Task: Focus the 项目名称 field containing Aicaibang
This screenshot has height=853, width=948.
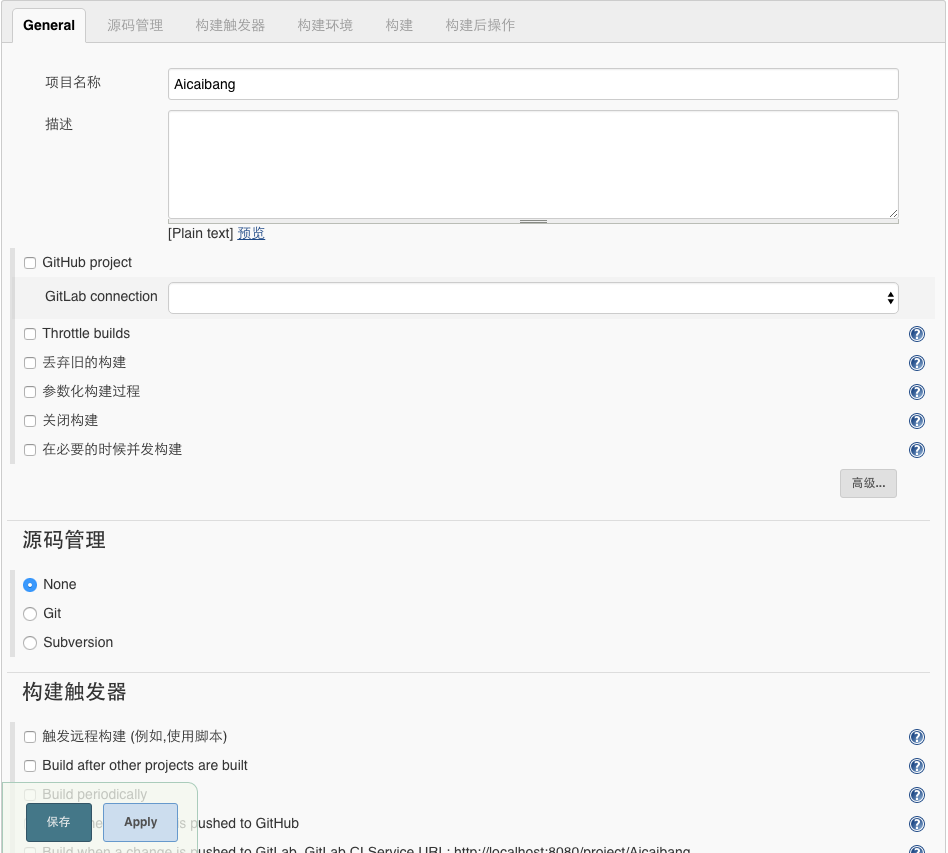Action: coord(533,84)
